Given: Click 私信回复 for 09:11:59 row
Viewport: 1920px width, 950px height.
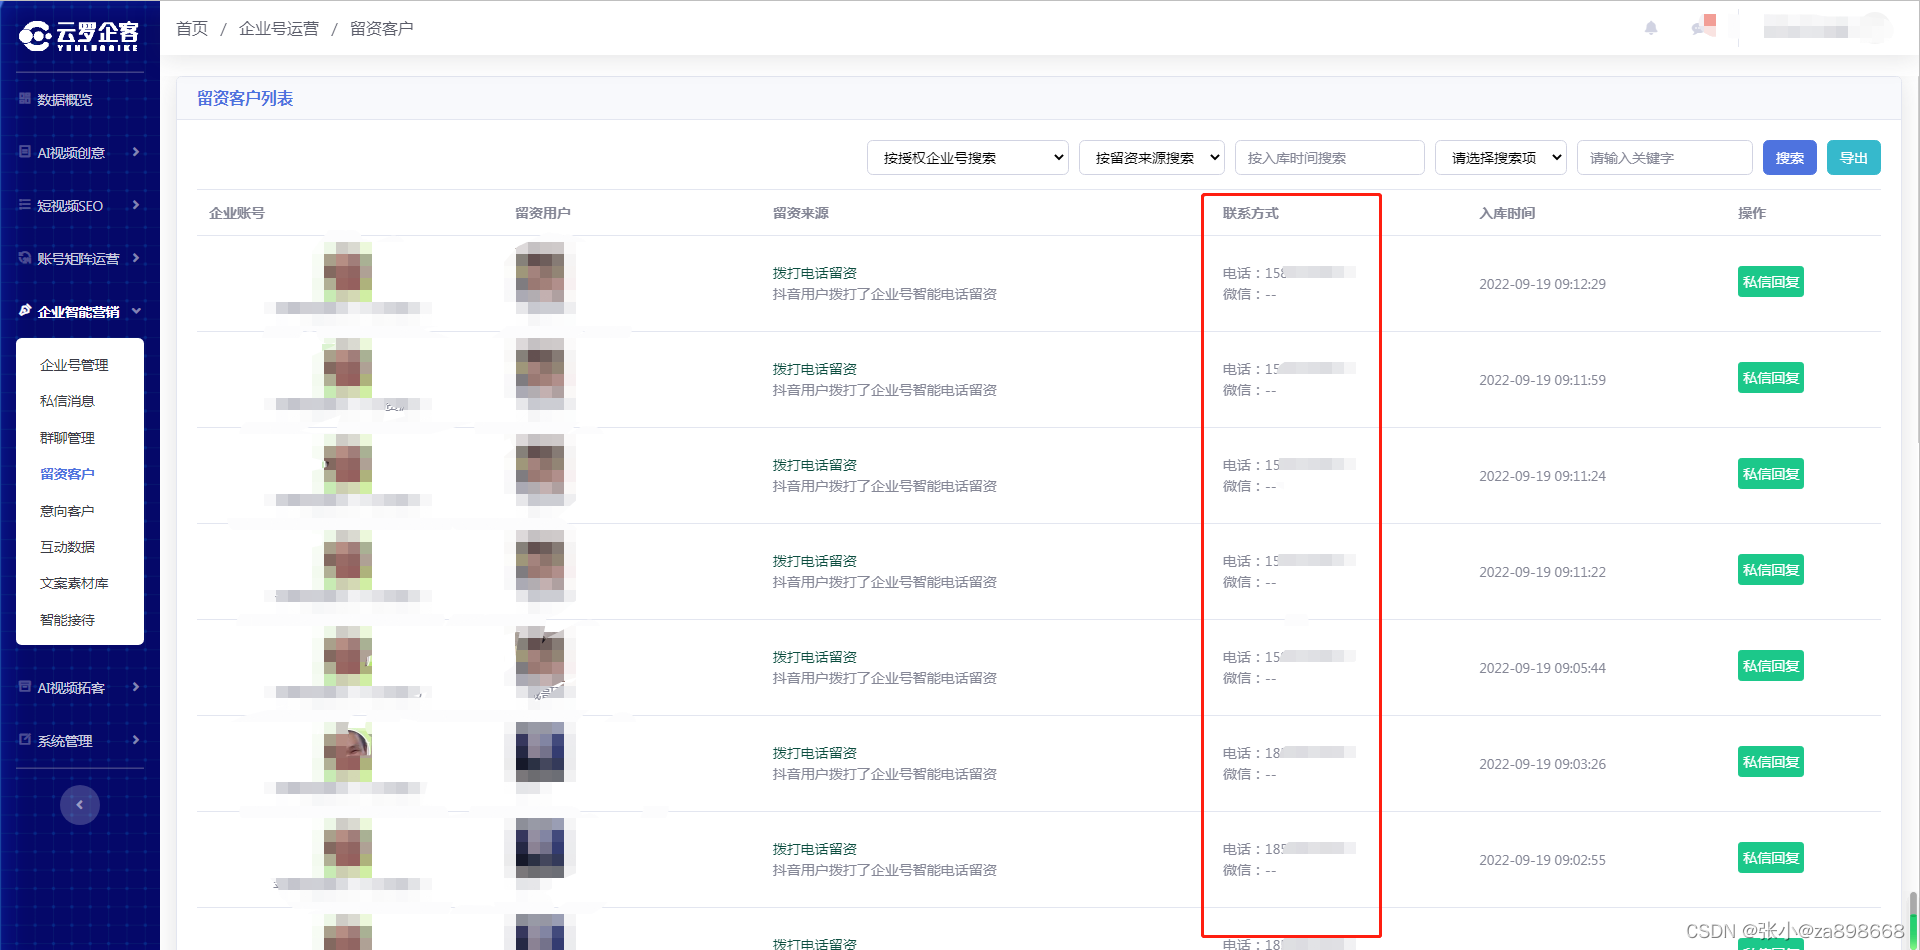Looking at the screenshot, I should point(1771,378).
